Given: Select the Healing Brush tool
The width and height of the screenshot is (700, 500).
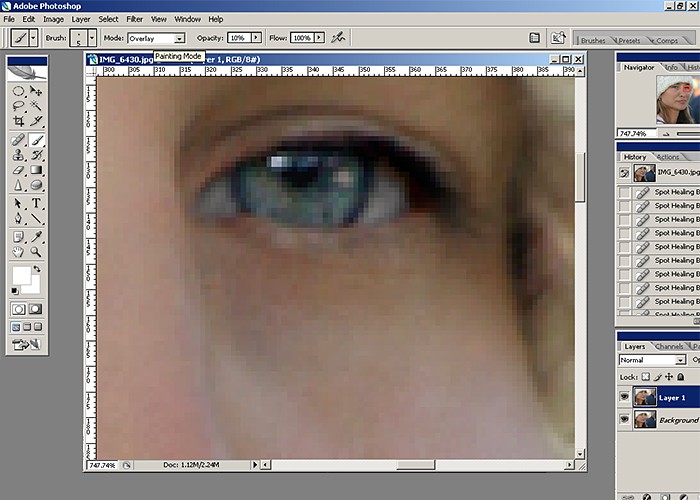Looking at the screenshot, I should tap(18, 140).
